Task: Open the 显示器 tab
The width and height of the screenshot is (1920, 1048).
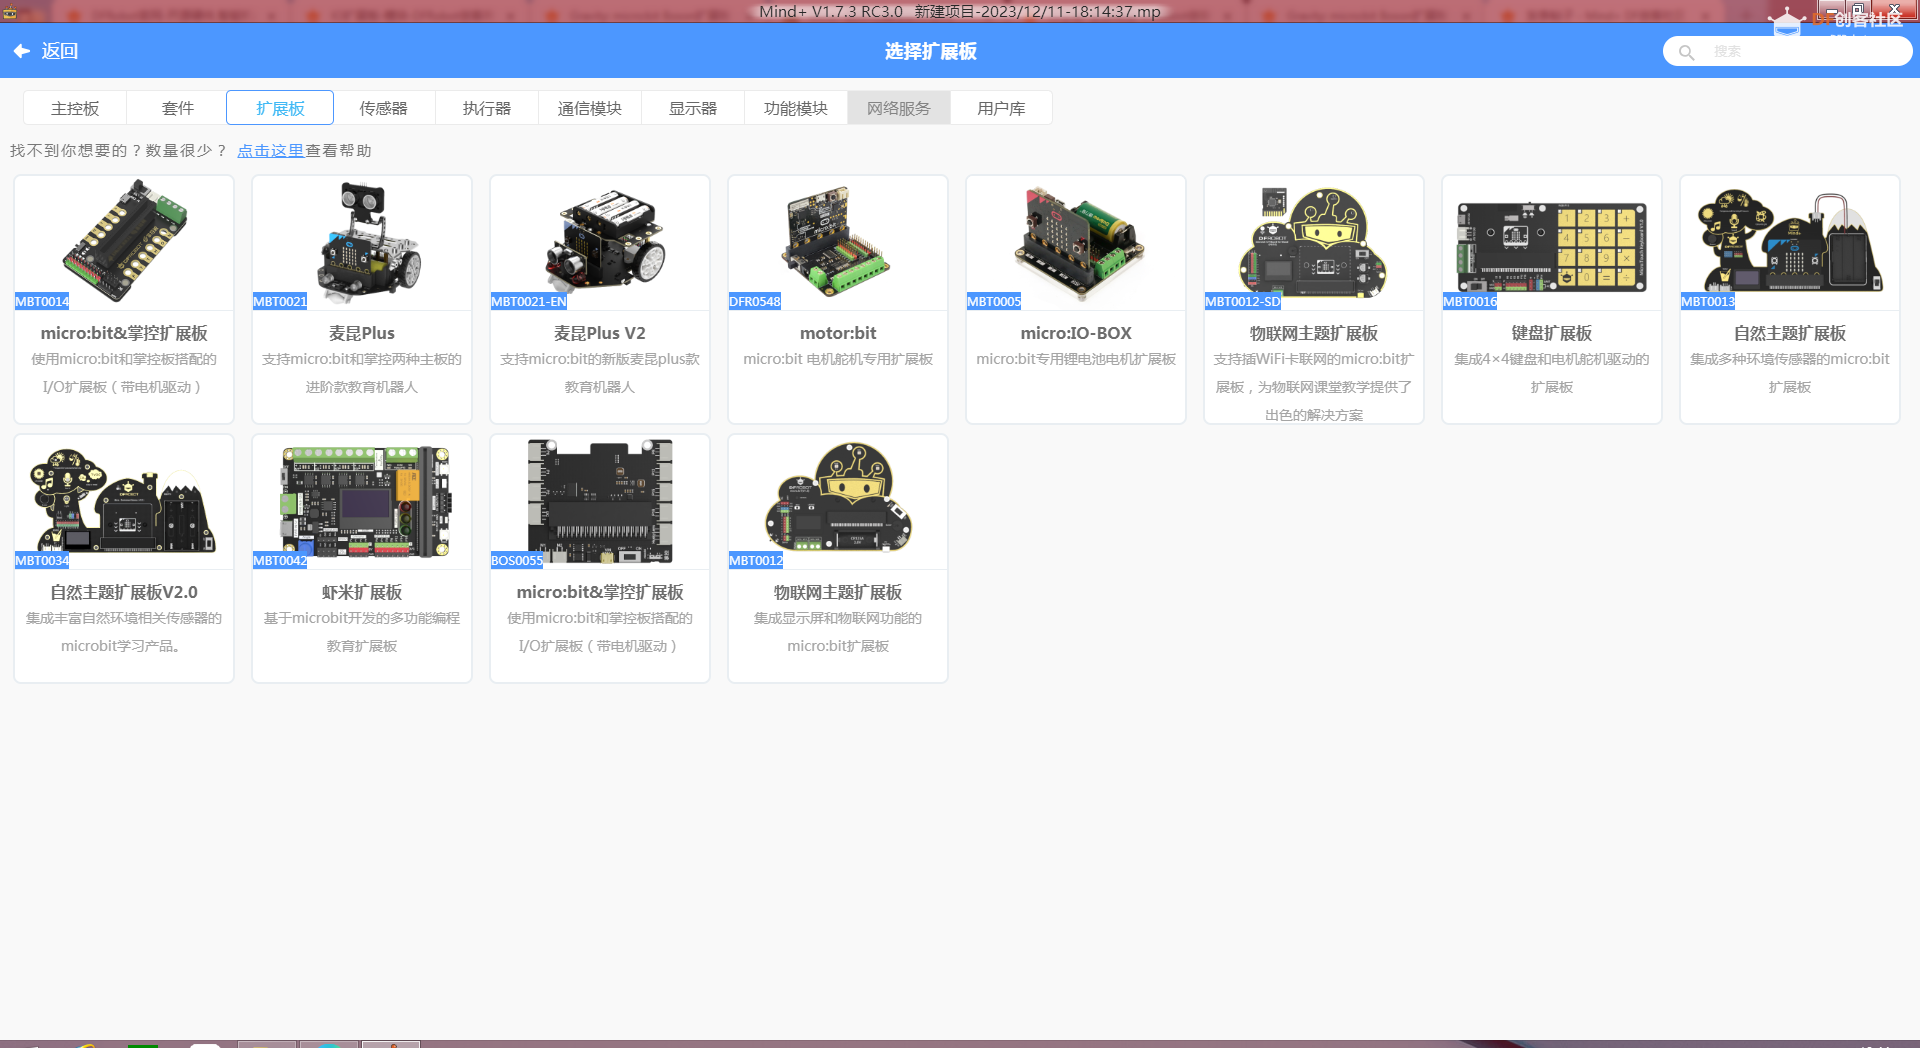Action: tap(693, 108)
